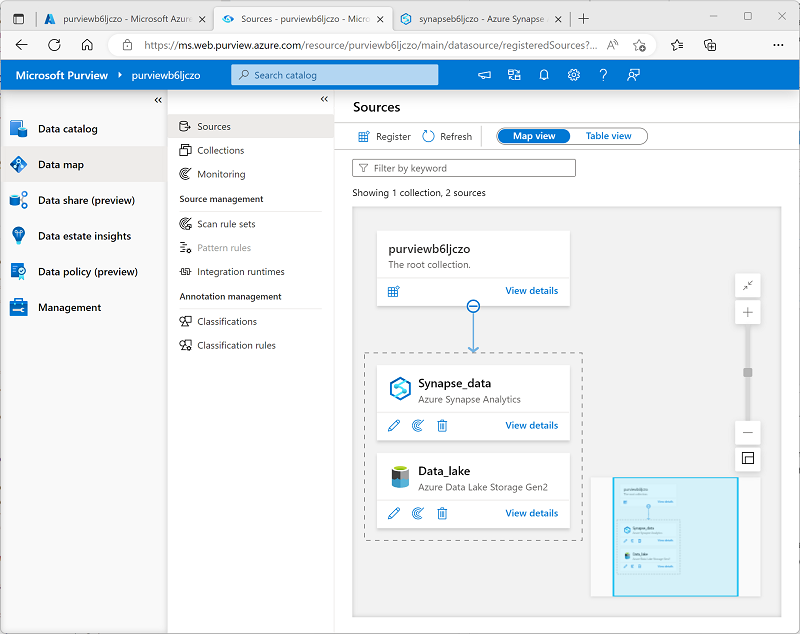
Task: Click the Data Lake Storage Gen2 icon
Action: 400,477
